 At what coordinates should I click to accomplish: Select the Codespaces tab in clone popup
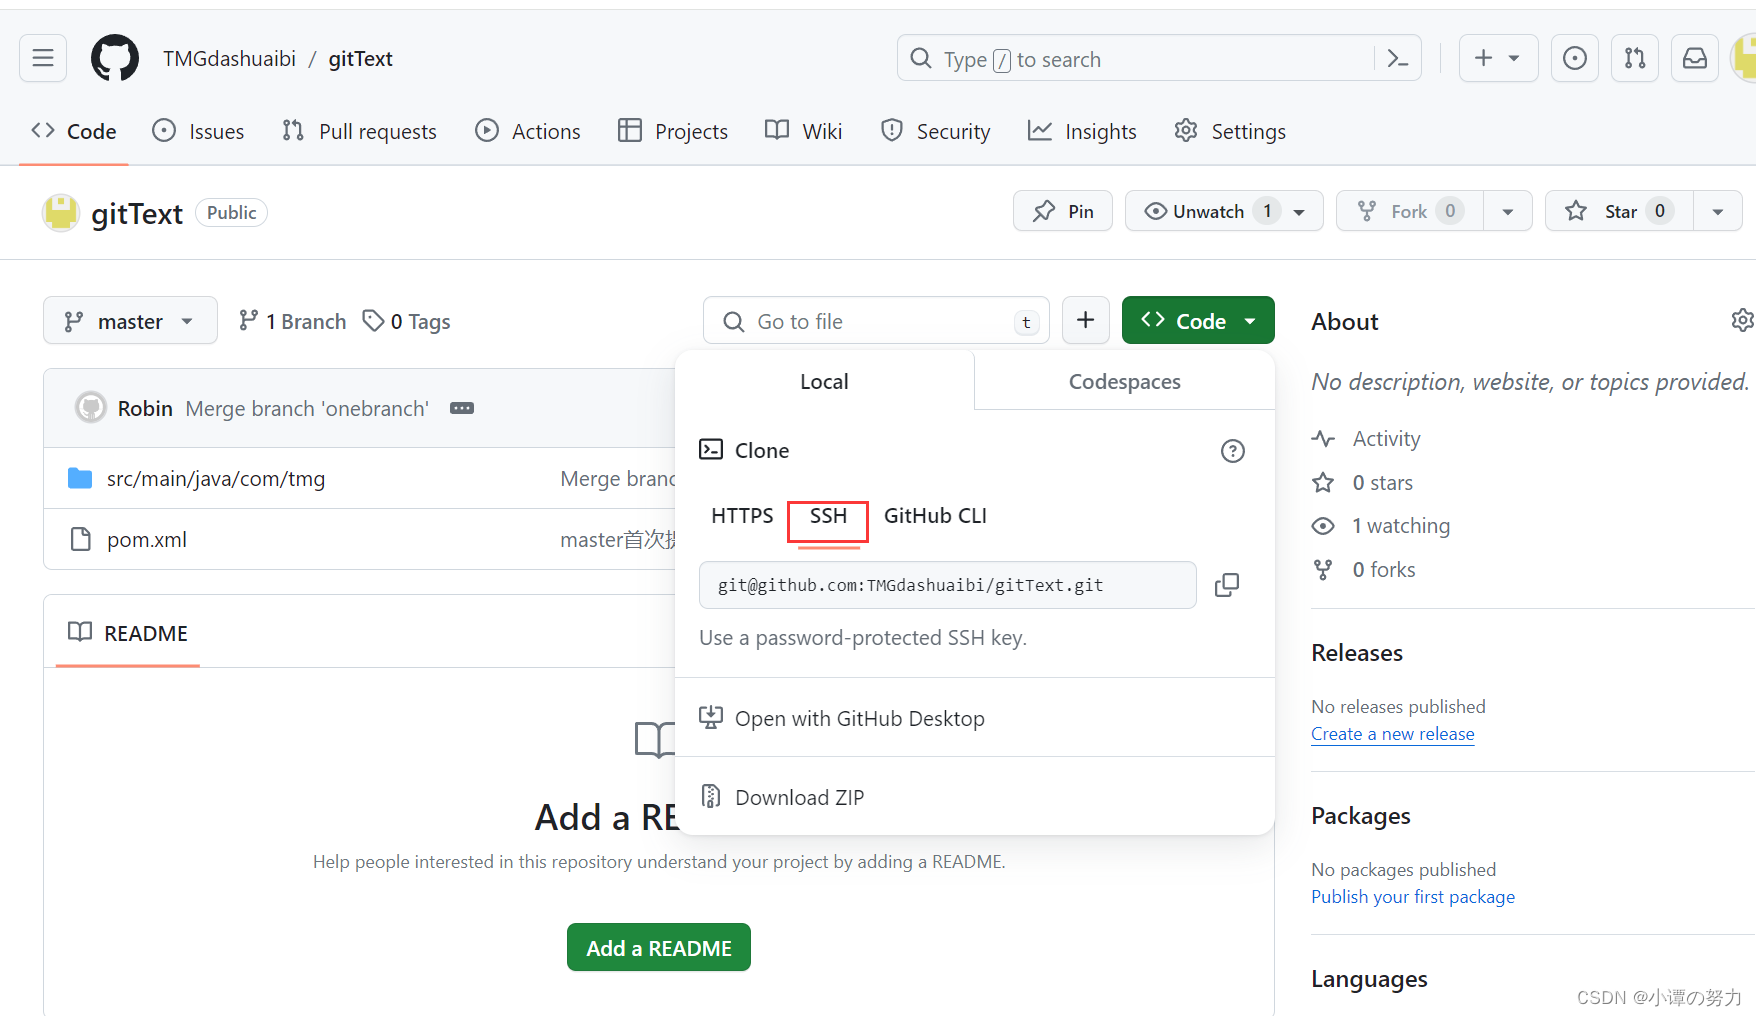coord(1125,381)
